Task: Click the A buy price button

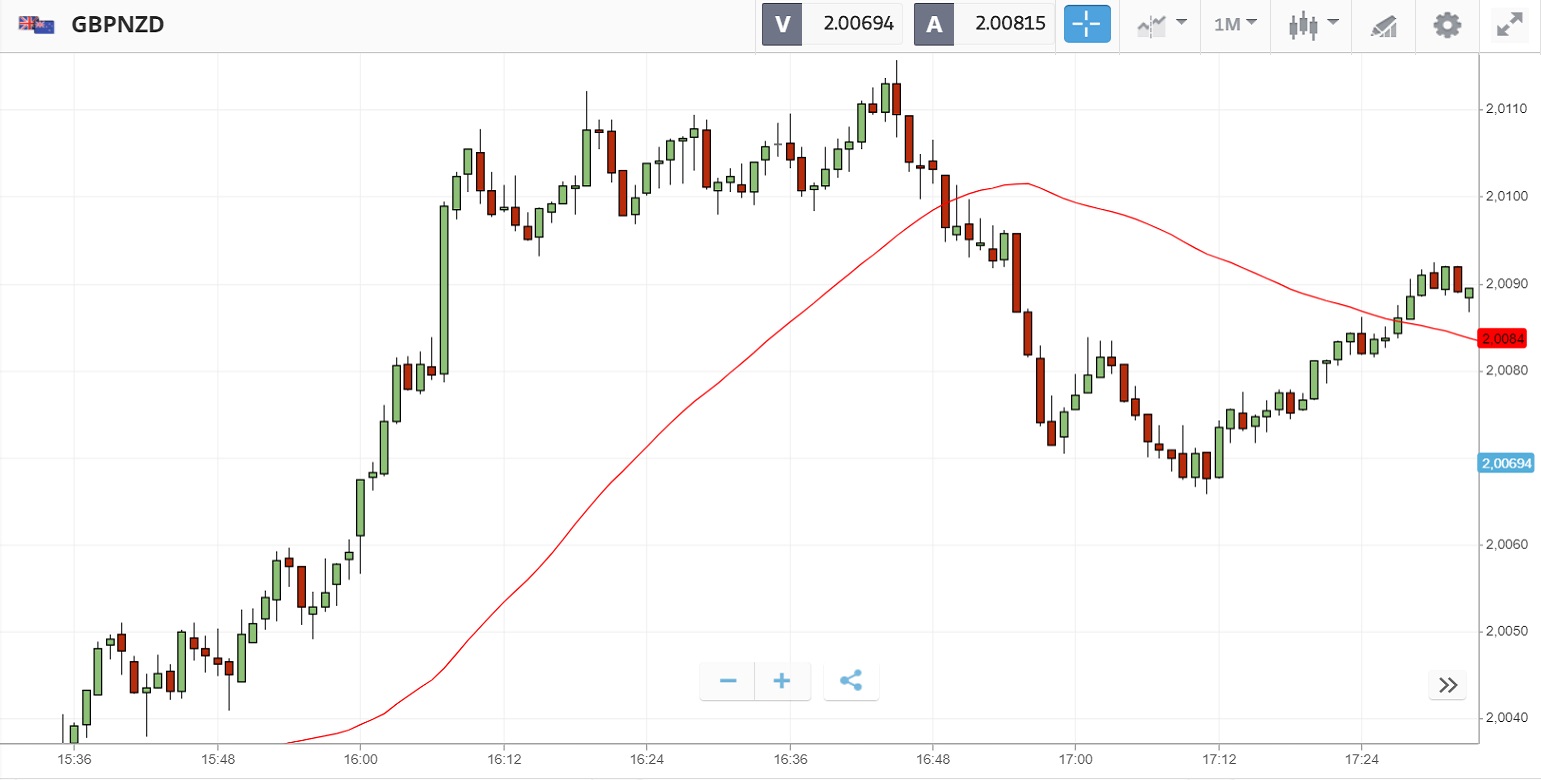Action: click(934, 25)
